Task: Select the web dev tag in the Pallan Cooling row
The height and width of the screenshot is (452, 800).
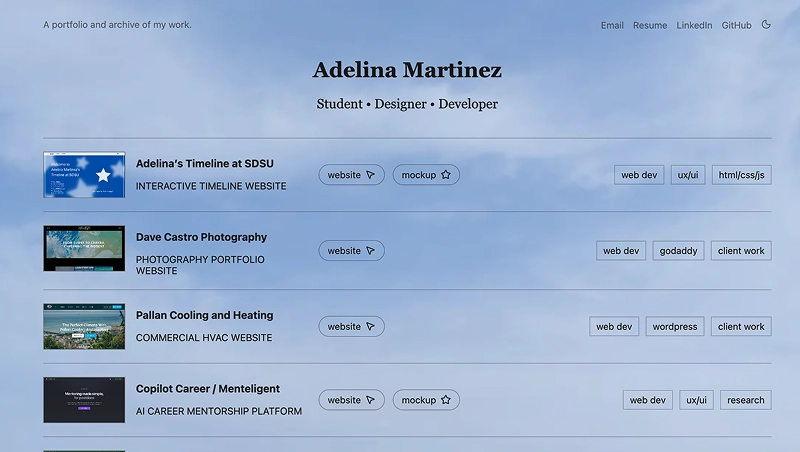Action: (x=614, y=327)
